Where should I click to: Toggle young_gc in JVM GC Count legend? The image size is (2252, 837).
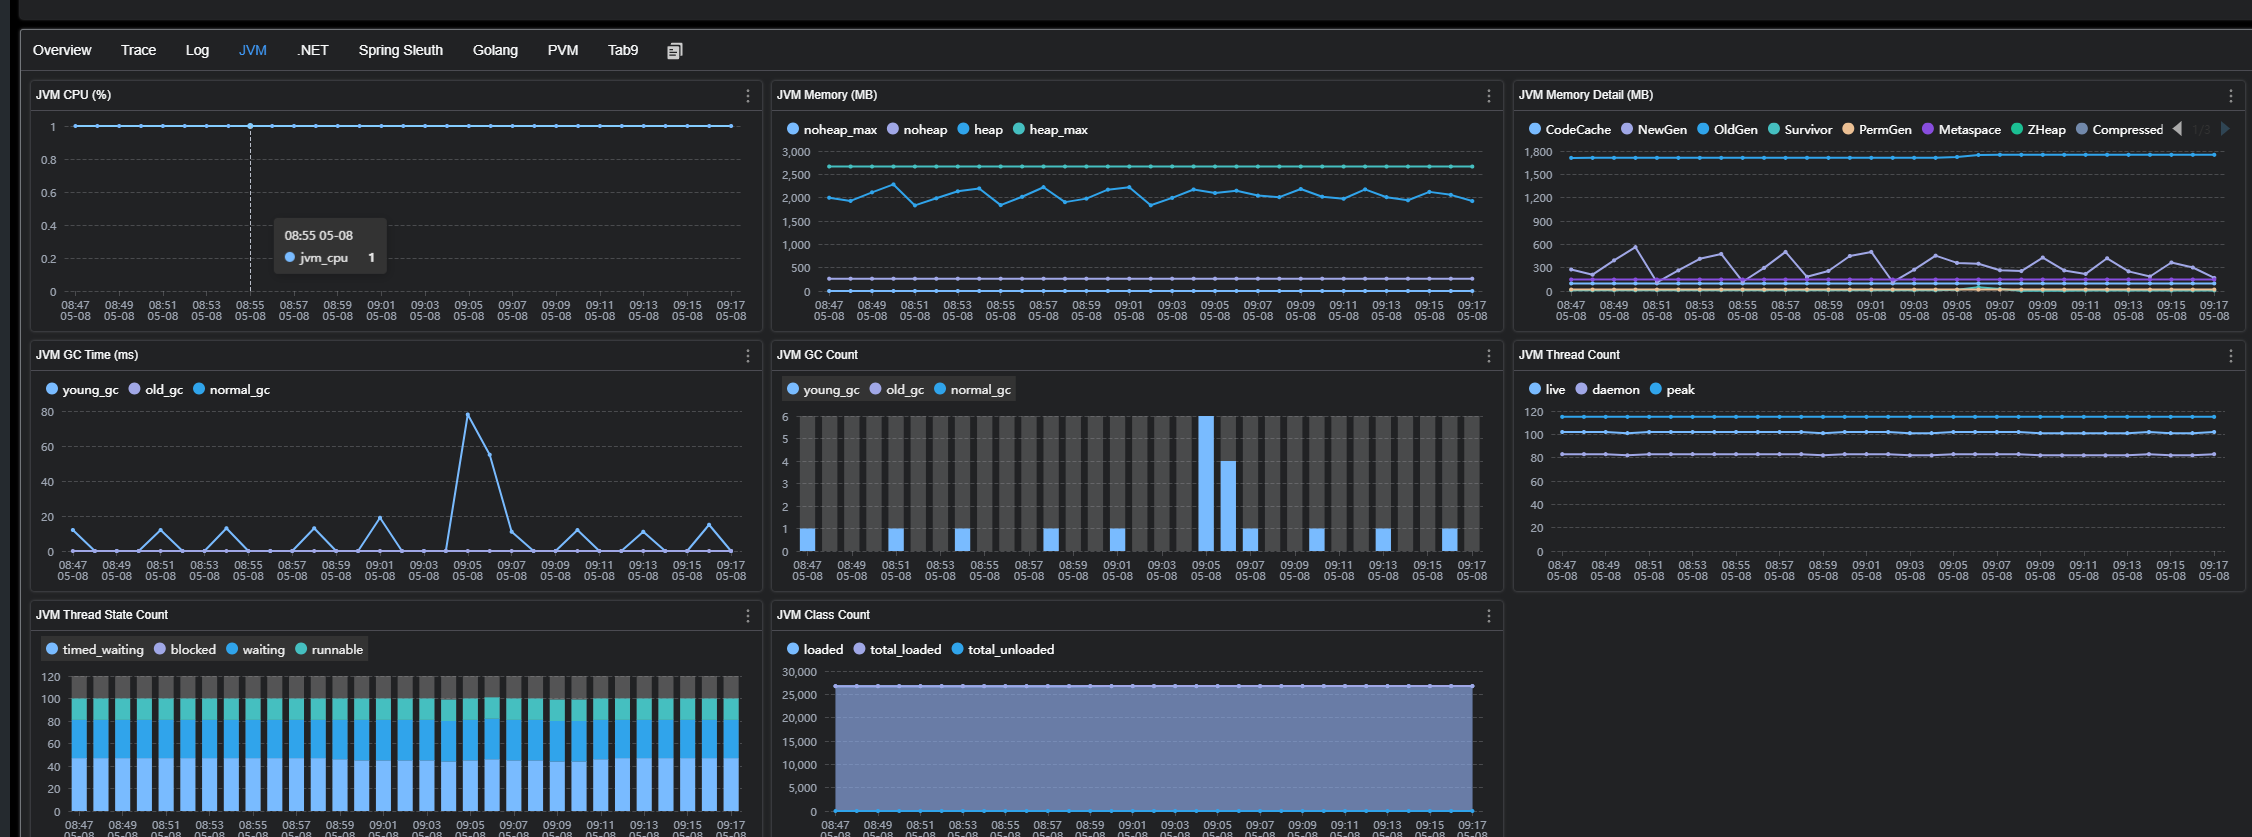click(x=823, y=390)
